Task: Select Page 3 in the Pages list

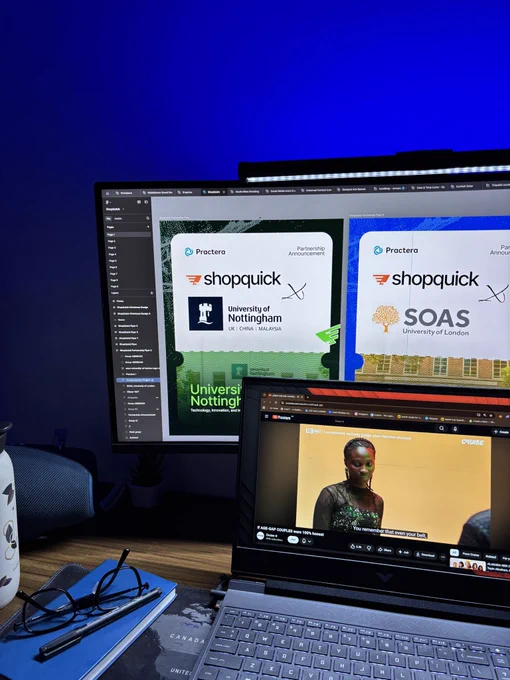Action: [112, 248]
